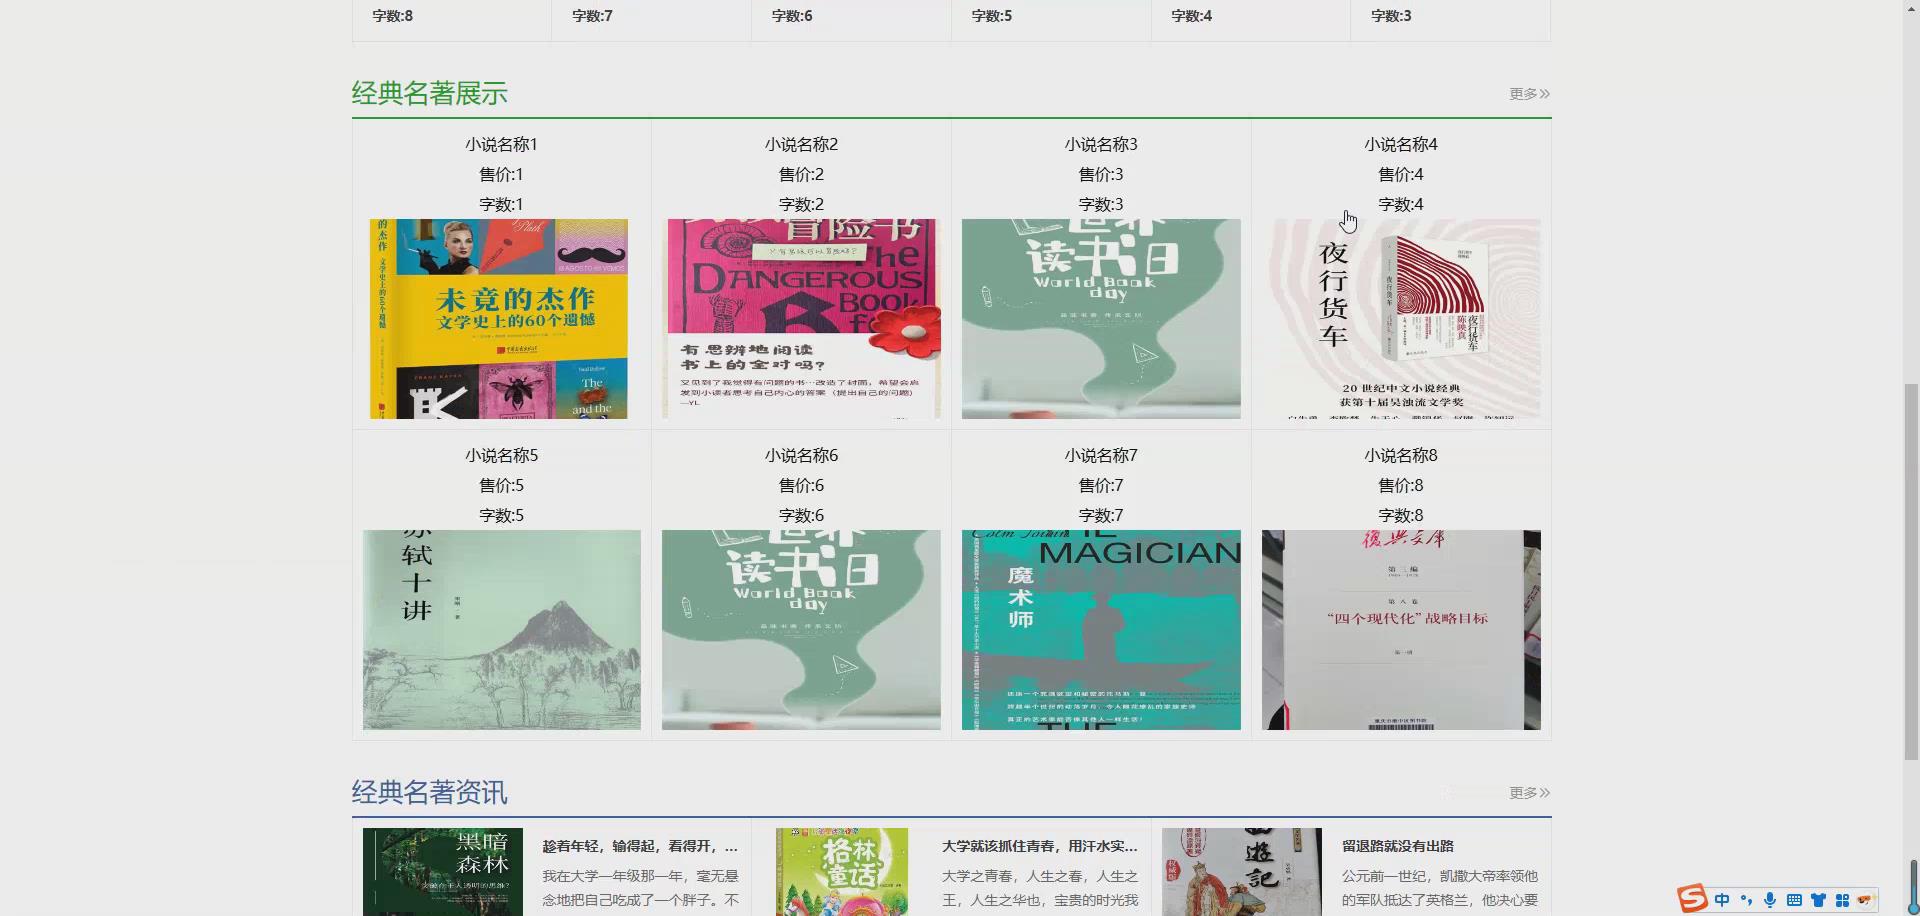Viewport: 1920px width, 916px height.
Task: Open the 小说名称1 title link
Action: 501,145
